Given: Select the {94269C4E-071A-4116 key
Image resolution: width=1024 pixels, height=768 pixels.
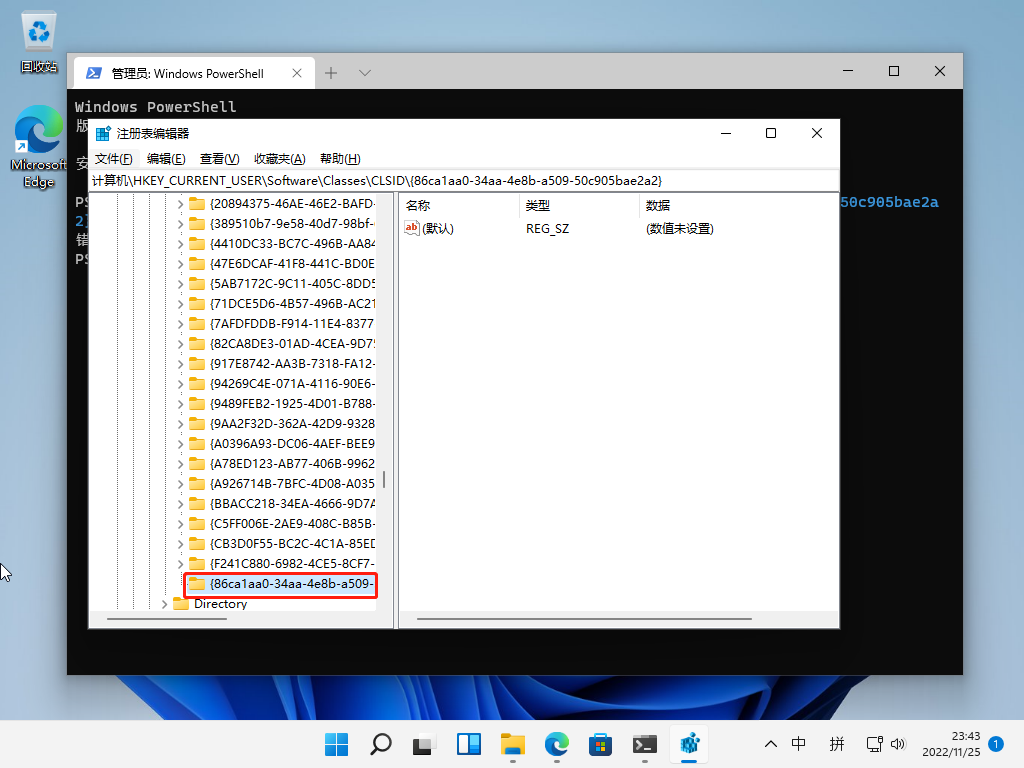Looking at the screenshot, I should click(x=292, y=384).
